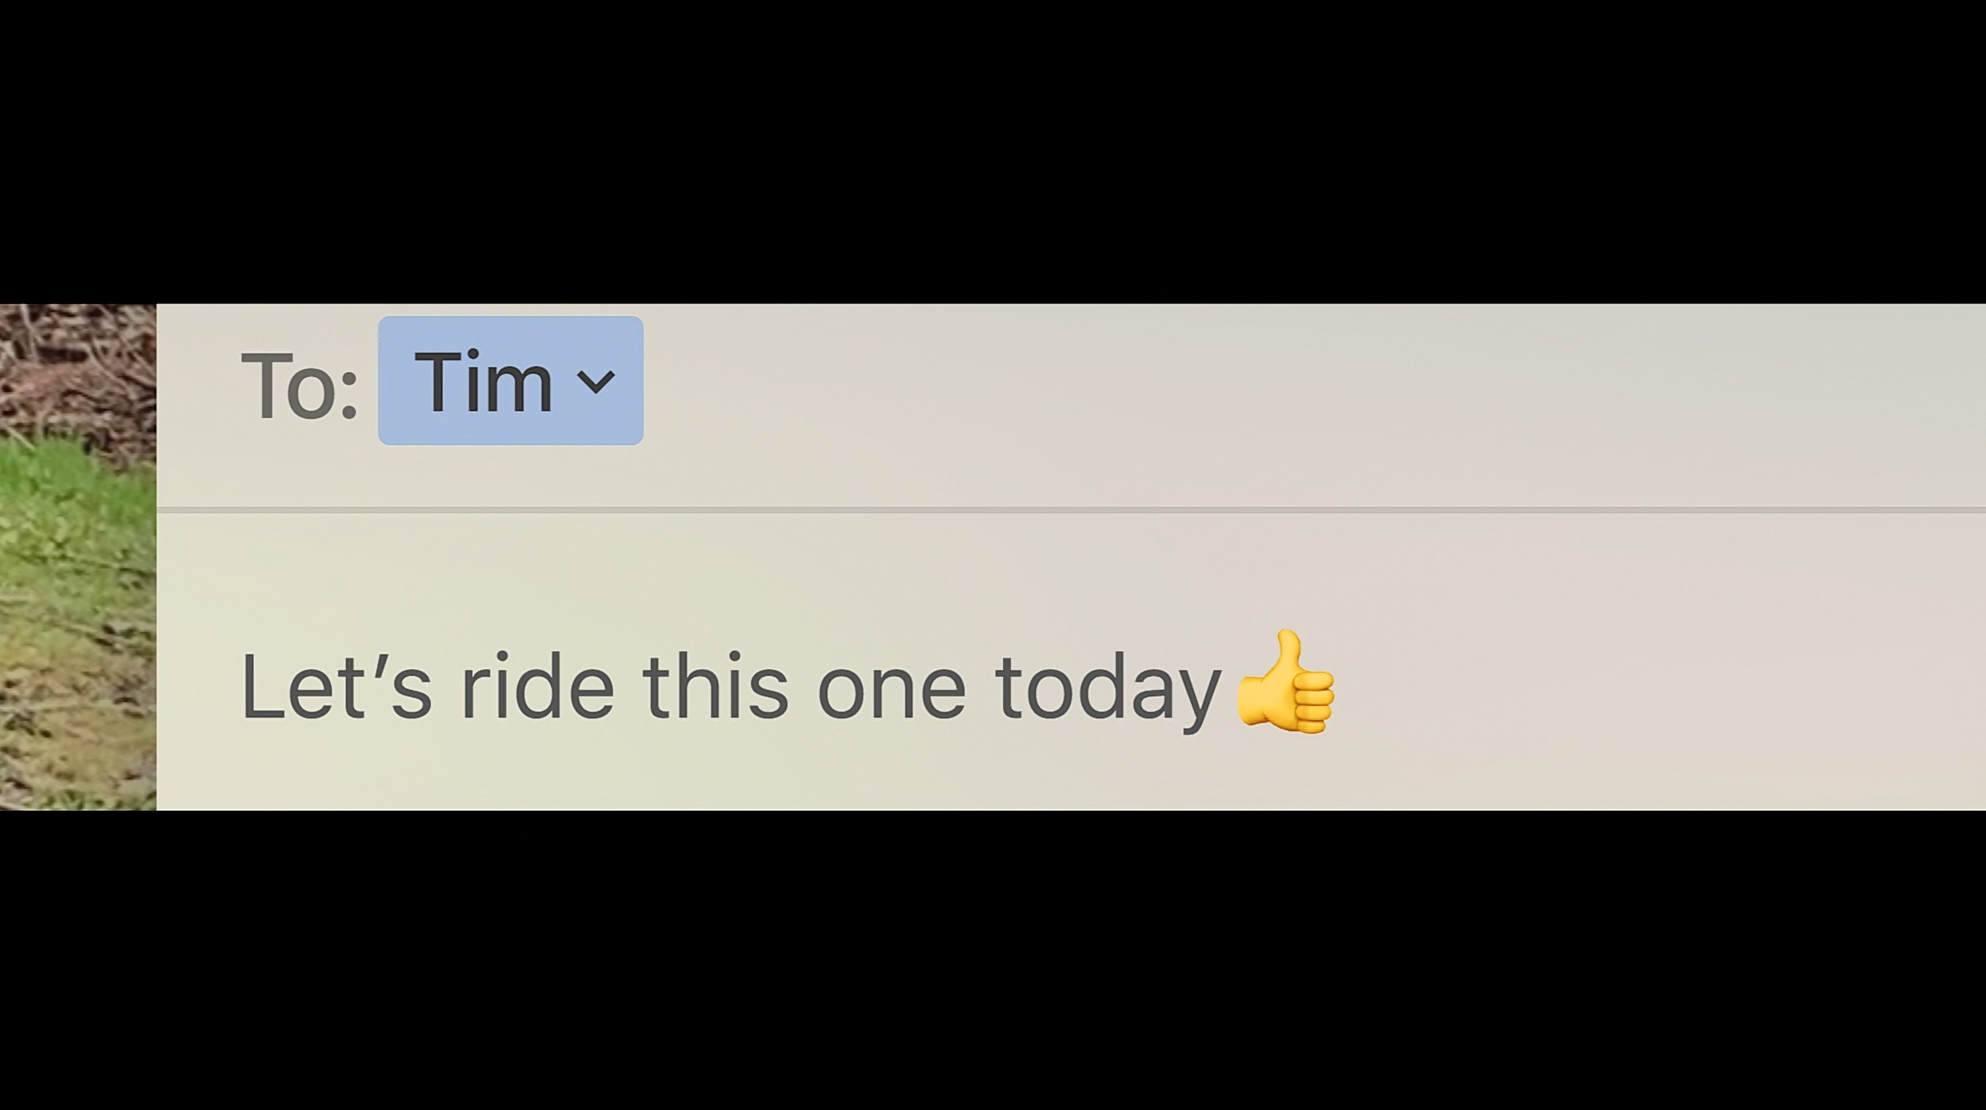This screenshot has width=1986, height=1110.
Task: Click the word "this" in the message
Action: pyautogui.click(x=715, y=687)
